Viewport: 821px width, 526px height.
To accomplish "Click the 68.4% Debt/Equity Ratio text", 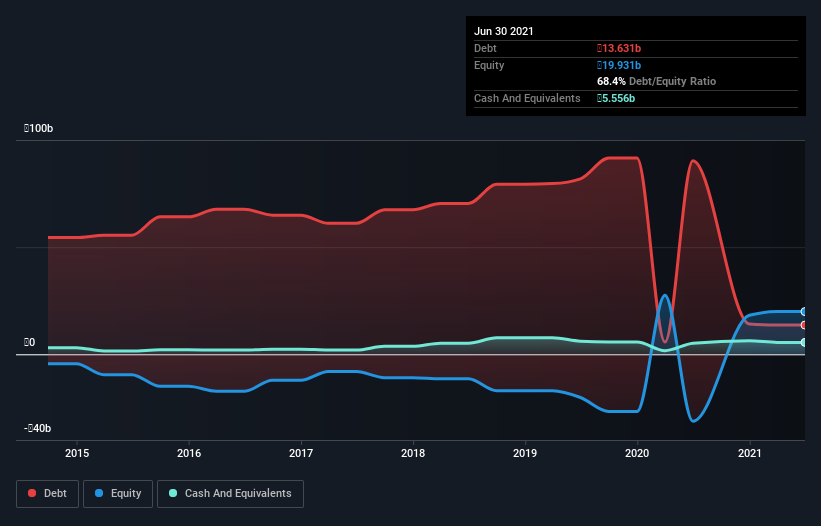I will click(657, 81).
